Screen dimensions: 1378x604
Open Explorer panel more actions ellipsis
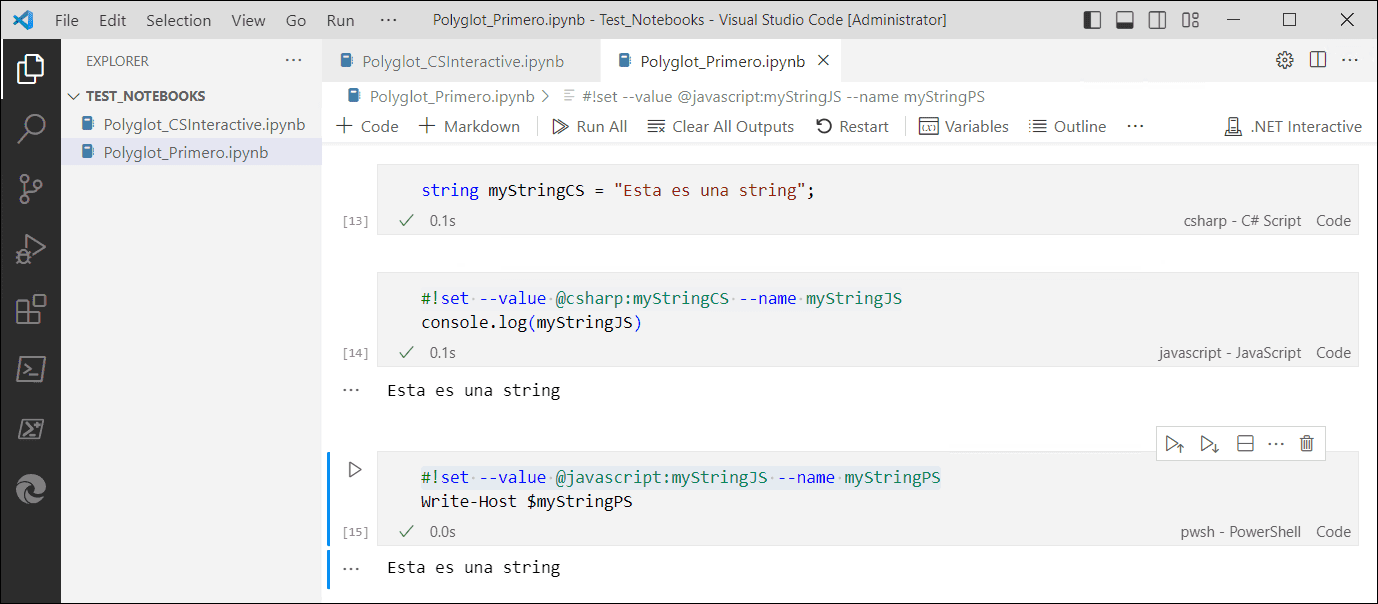click(293, 61)
